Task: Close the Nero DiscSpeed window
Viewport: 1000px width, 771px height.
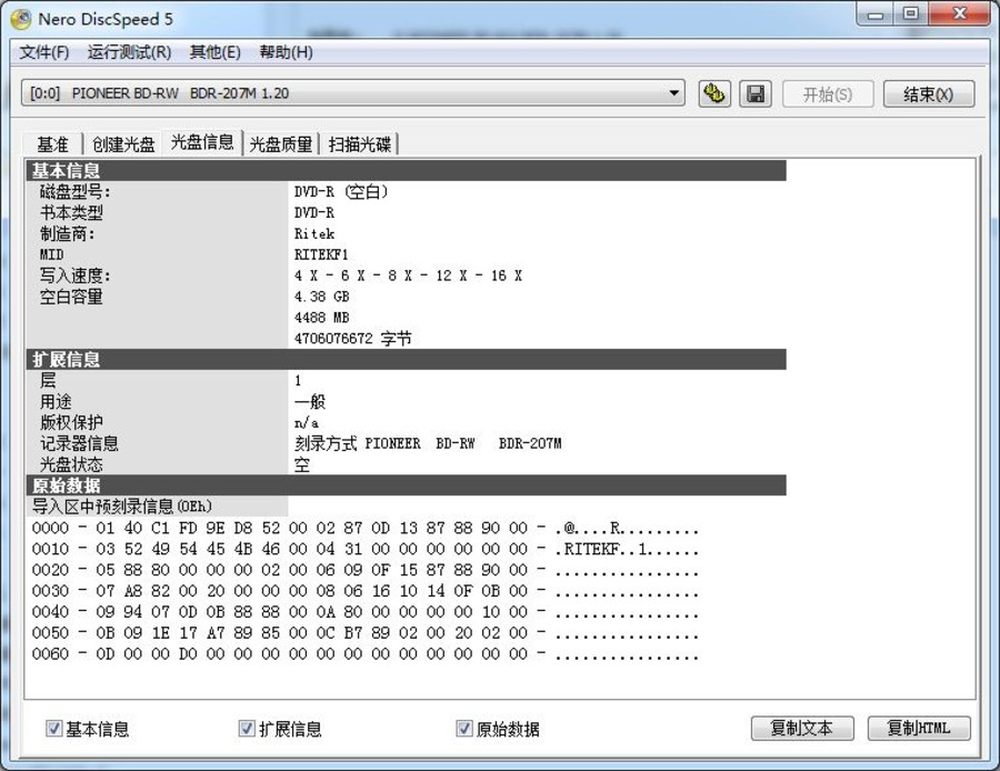Action: [x=959, y=14]
